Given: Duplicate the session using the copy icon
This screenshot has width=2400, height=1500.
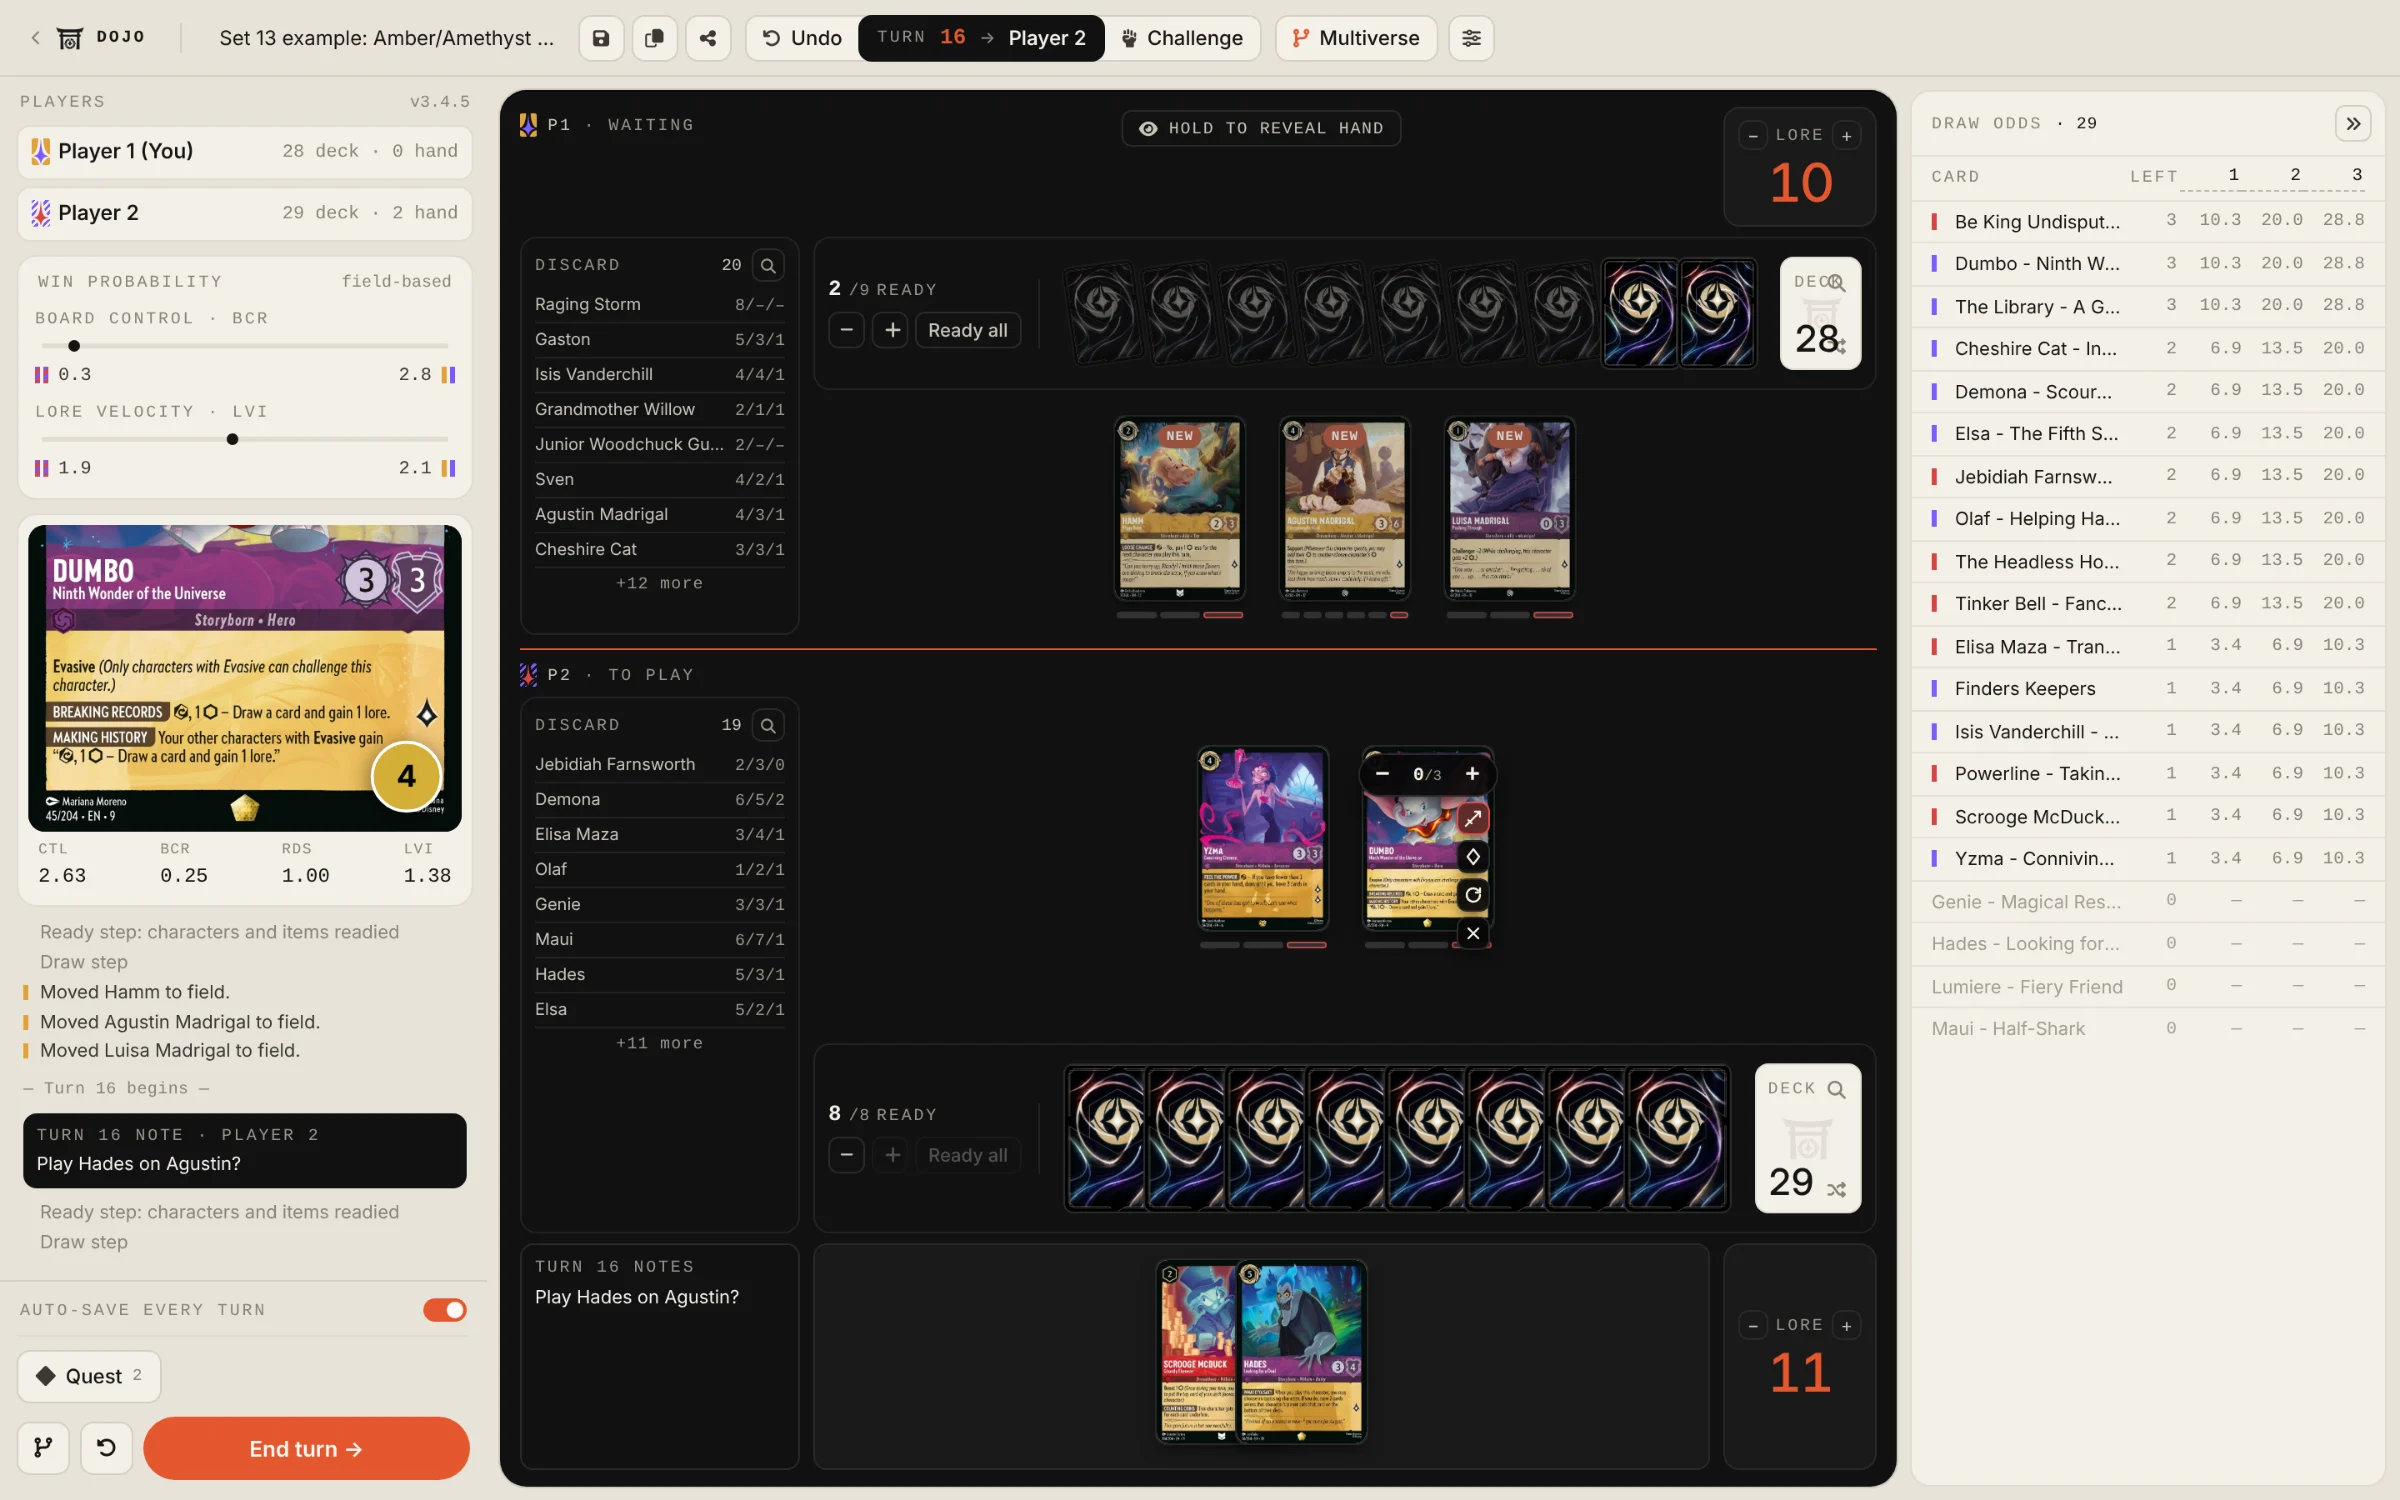Looking at the screenshot, I should (x=655, y=38).
